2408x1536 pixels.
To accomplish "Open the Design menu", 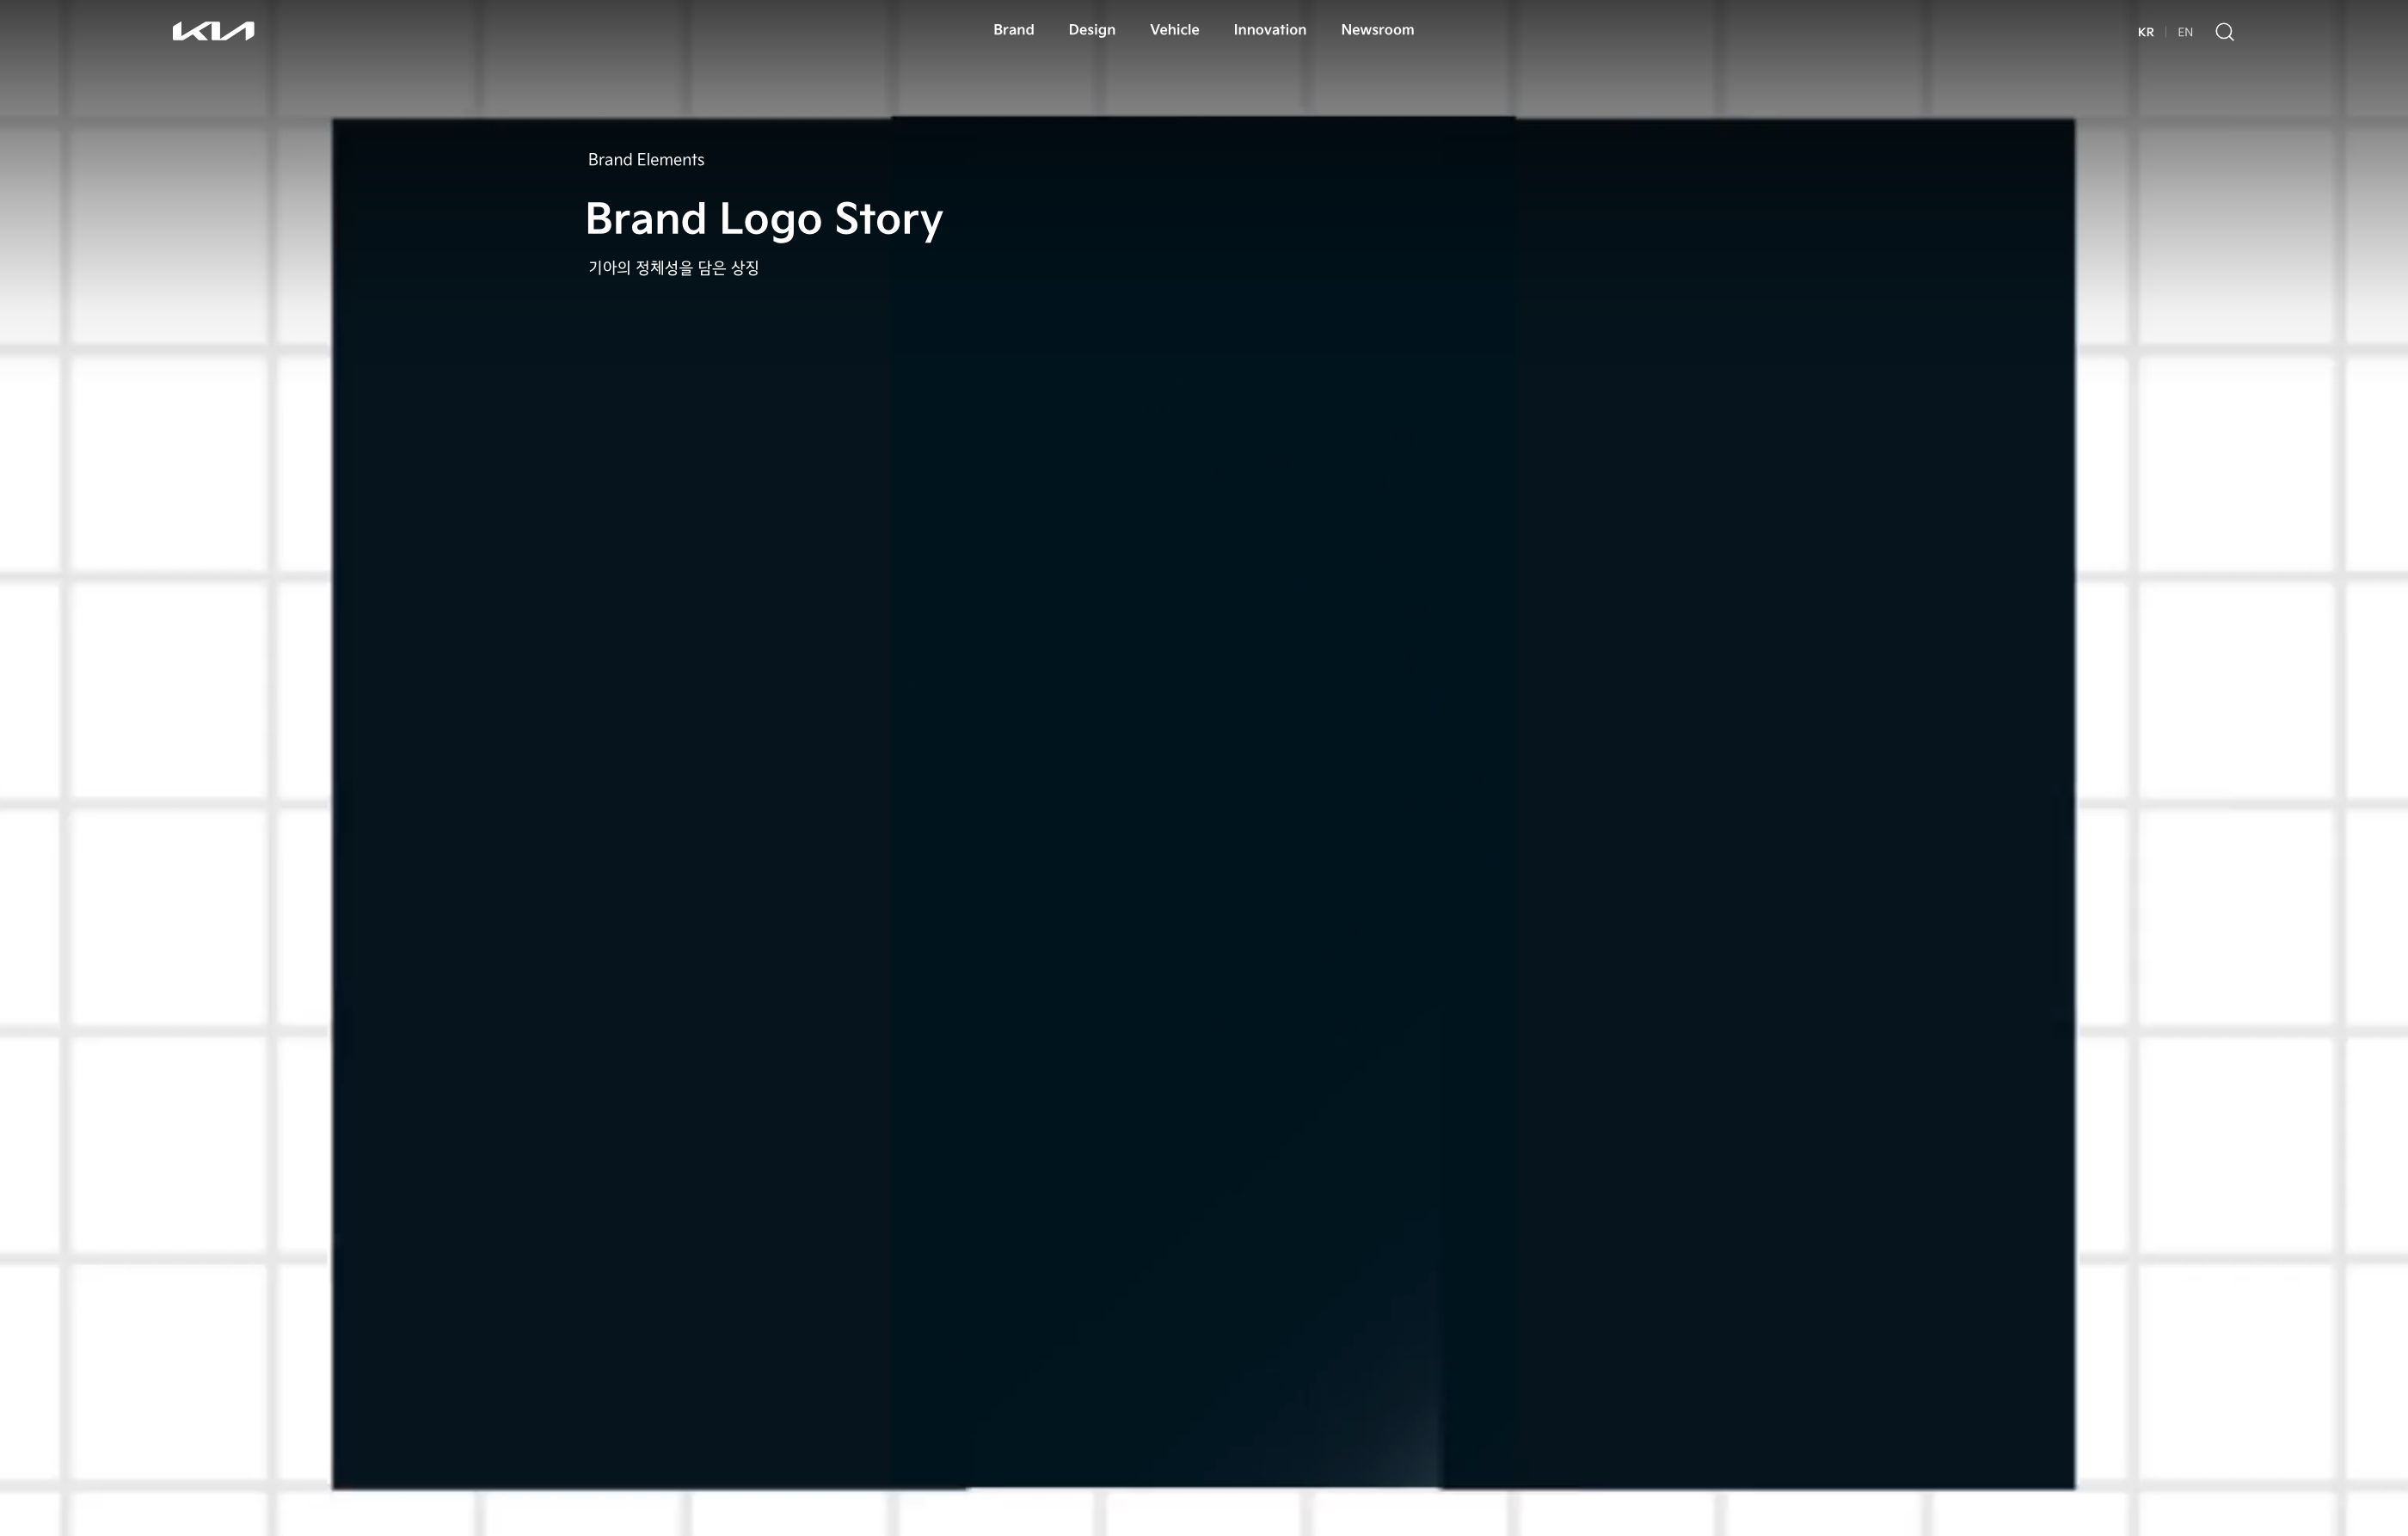I will click(1091, 30).
